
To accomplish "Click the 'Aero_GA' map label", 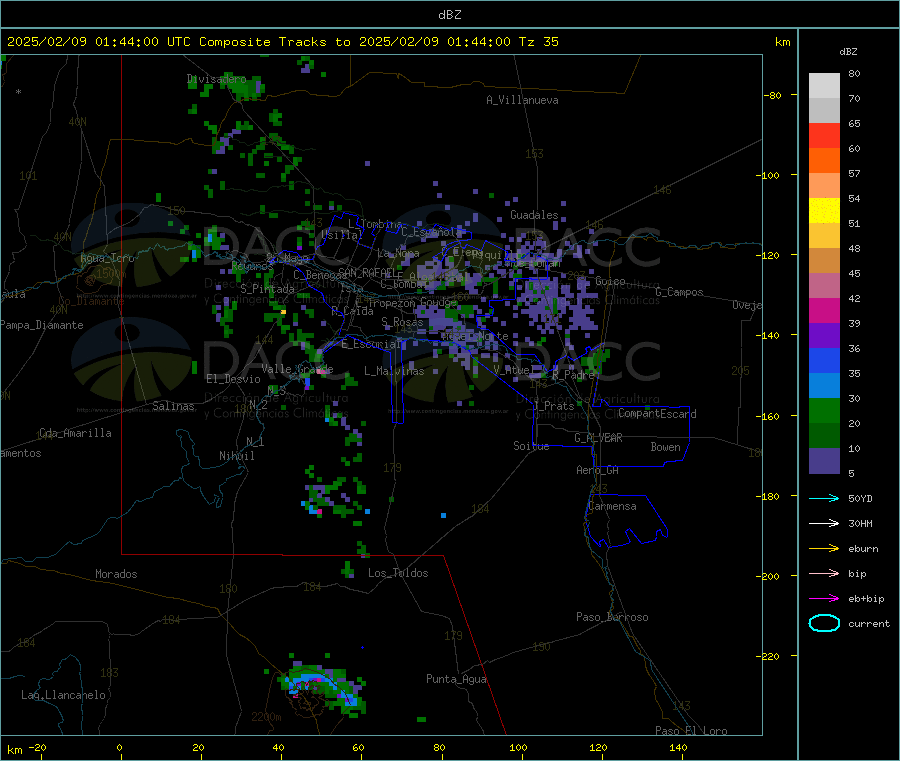I will (x=597, y=471).
